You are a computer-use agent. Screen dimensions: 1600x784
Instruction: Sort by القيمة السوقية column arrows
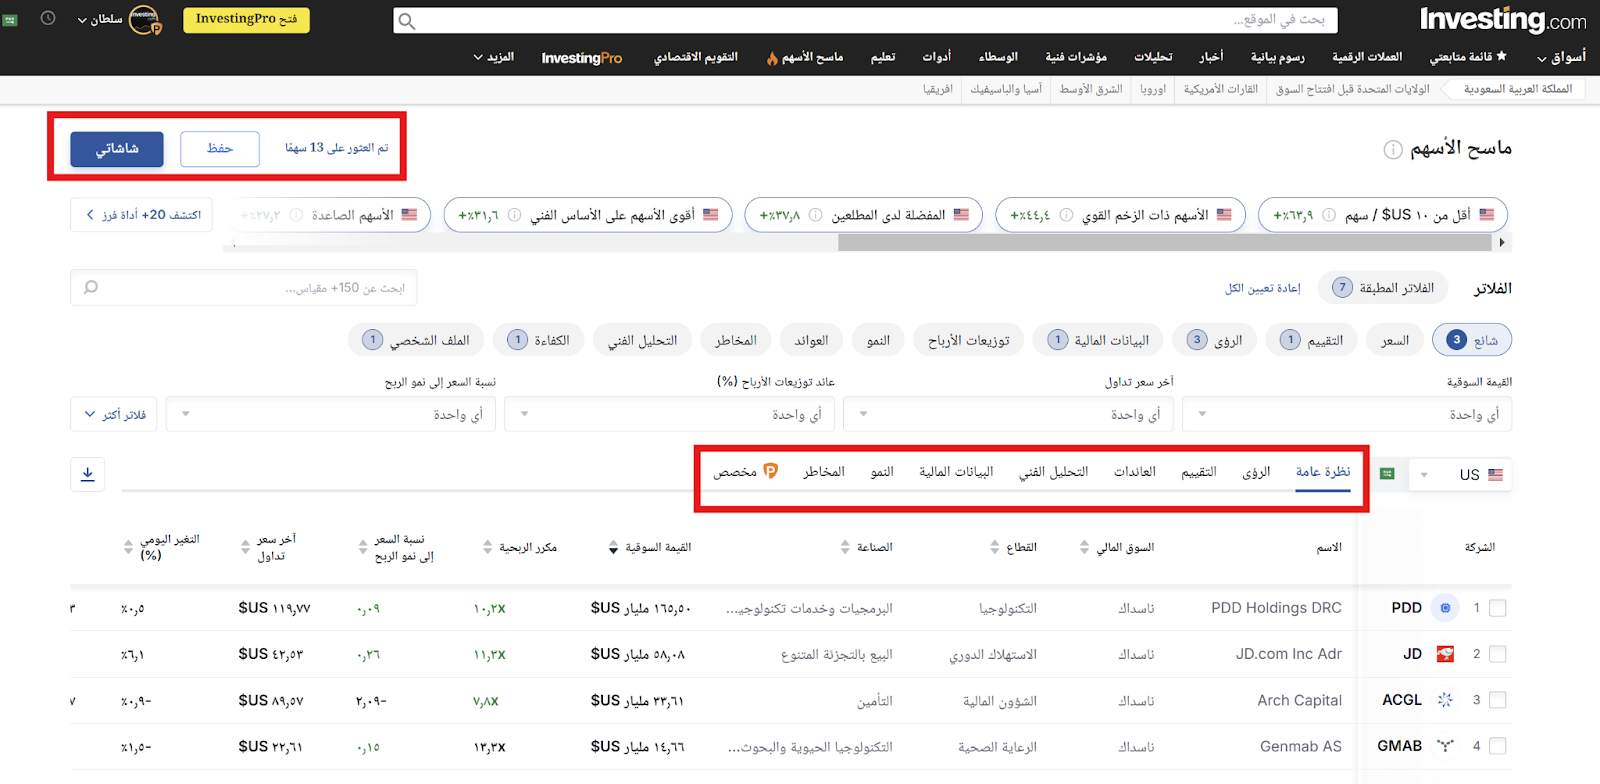point(613,547)
